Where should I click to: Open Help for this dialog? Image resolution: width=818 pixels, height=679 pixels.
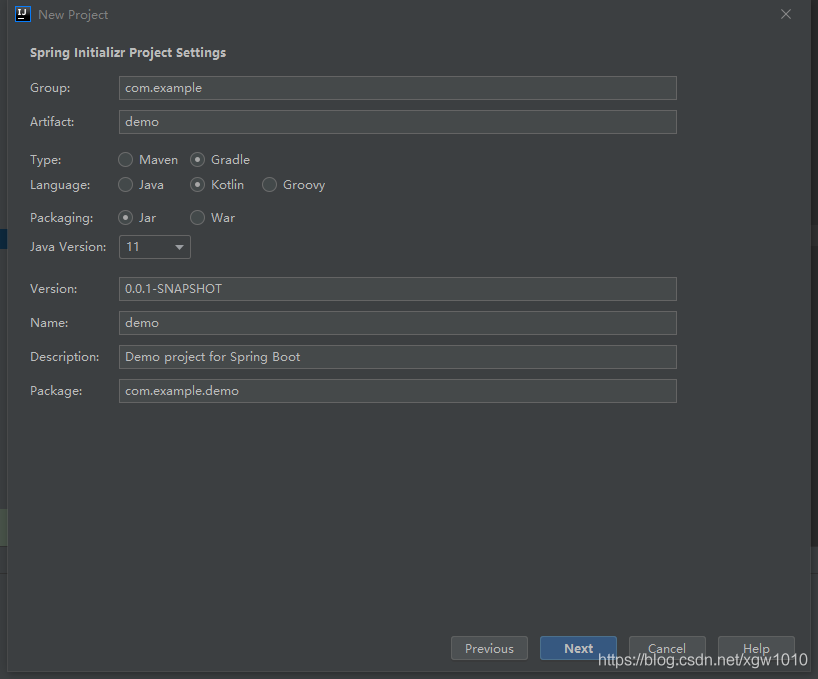tap(756, 648)
